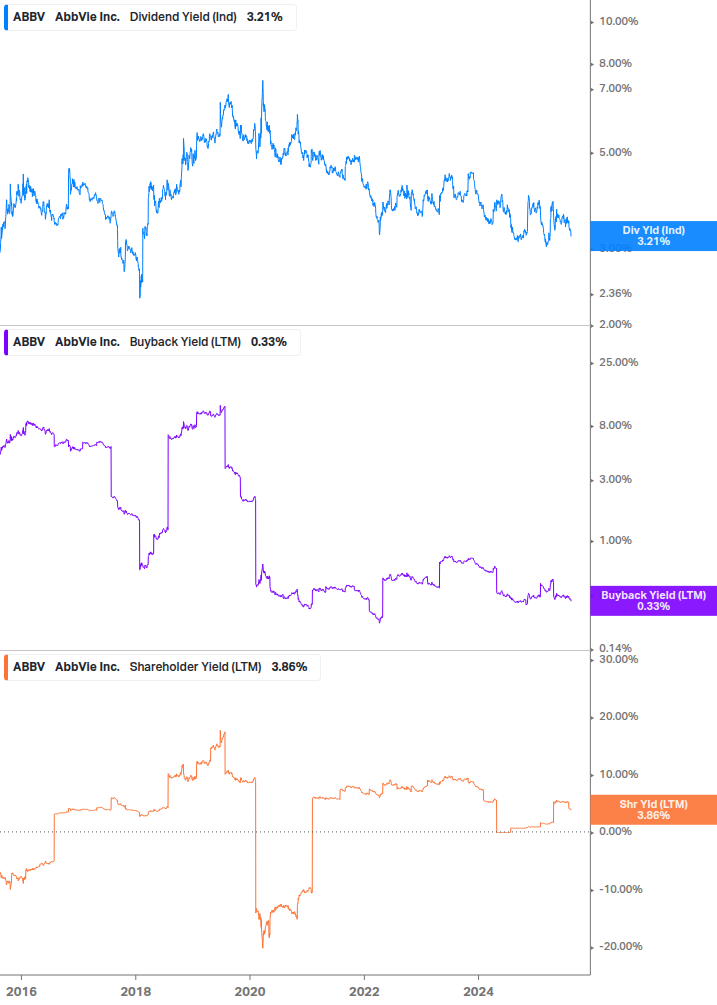
Task: Select the blue Div Yld (Ind) 3.21% value tag
Action: tap(654, 236)
